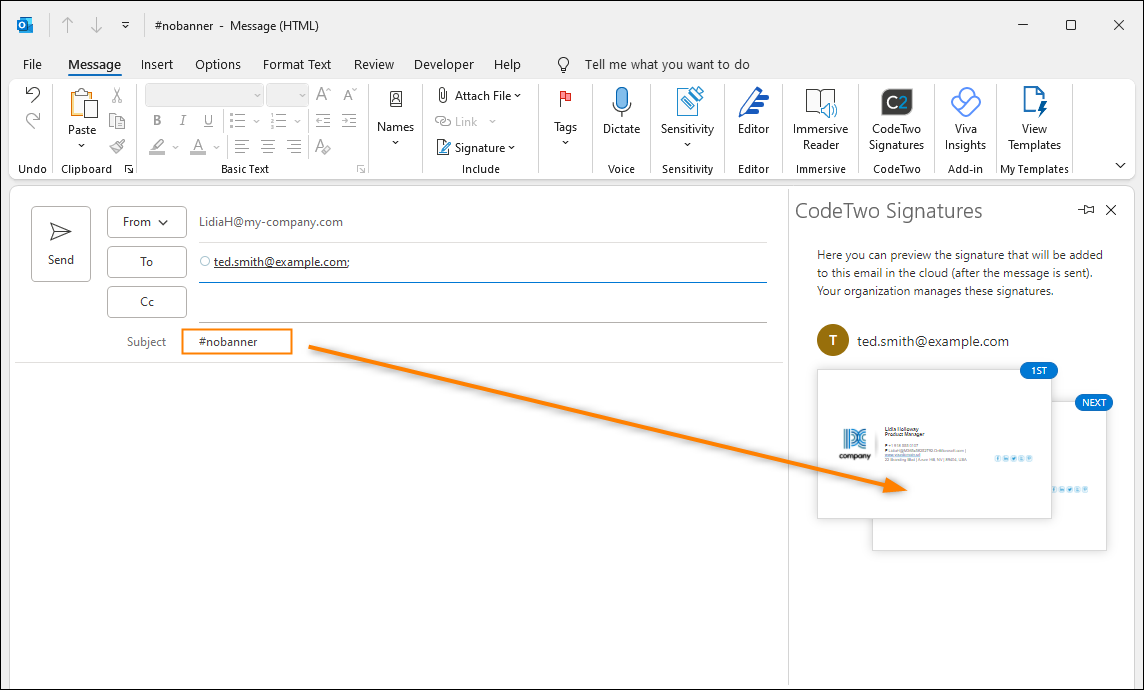
Task: Open Quick Access Toolbar customize arrow
Action: (125, 26)
